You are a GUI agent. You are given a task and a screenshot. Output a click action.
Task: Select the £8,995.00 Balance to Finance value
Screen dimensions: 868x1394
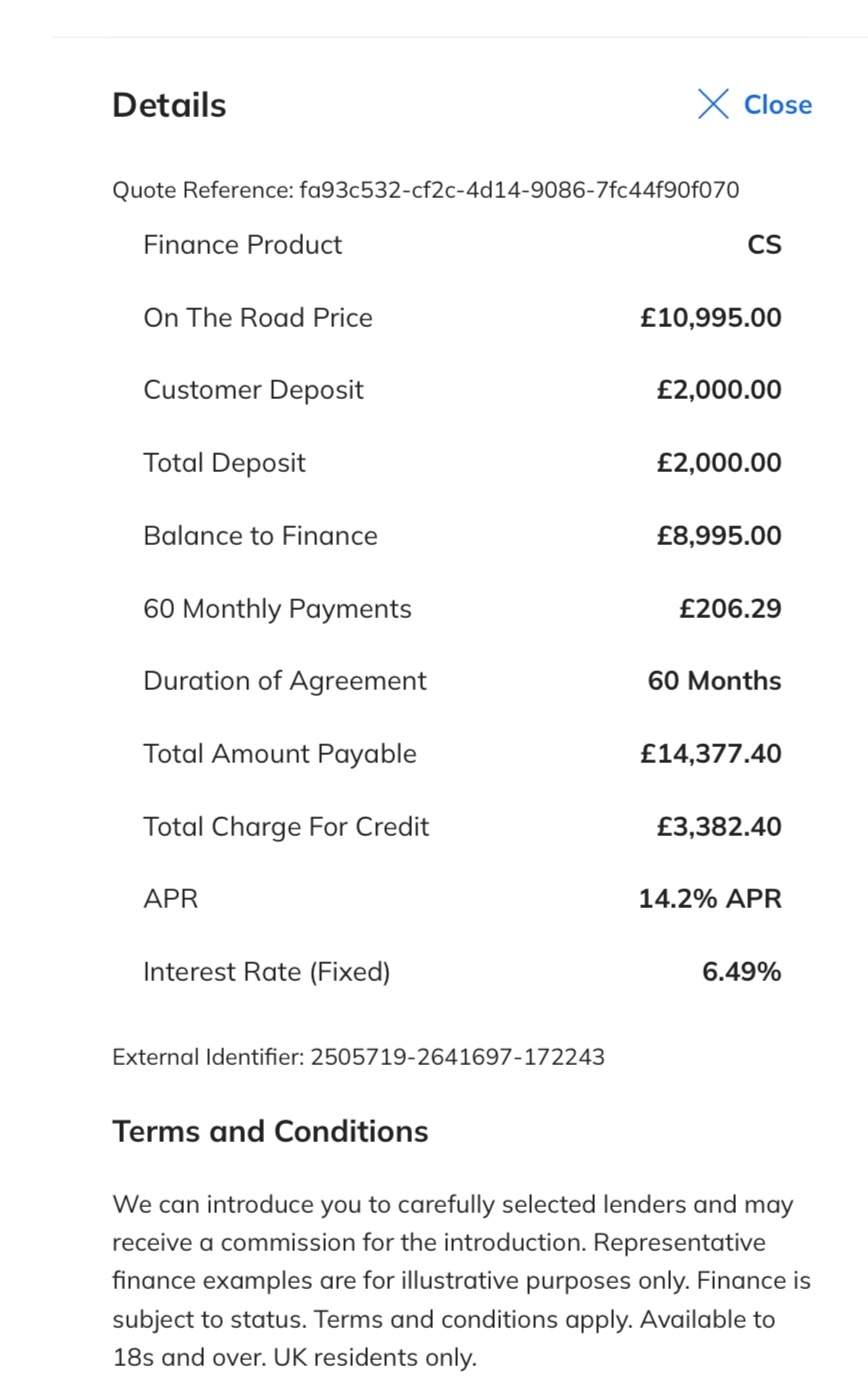[x=719, y=536]
